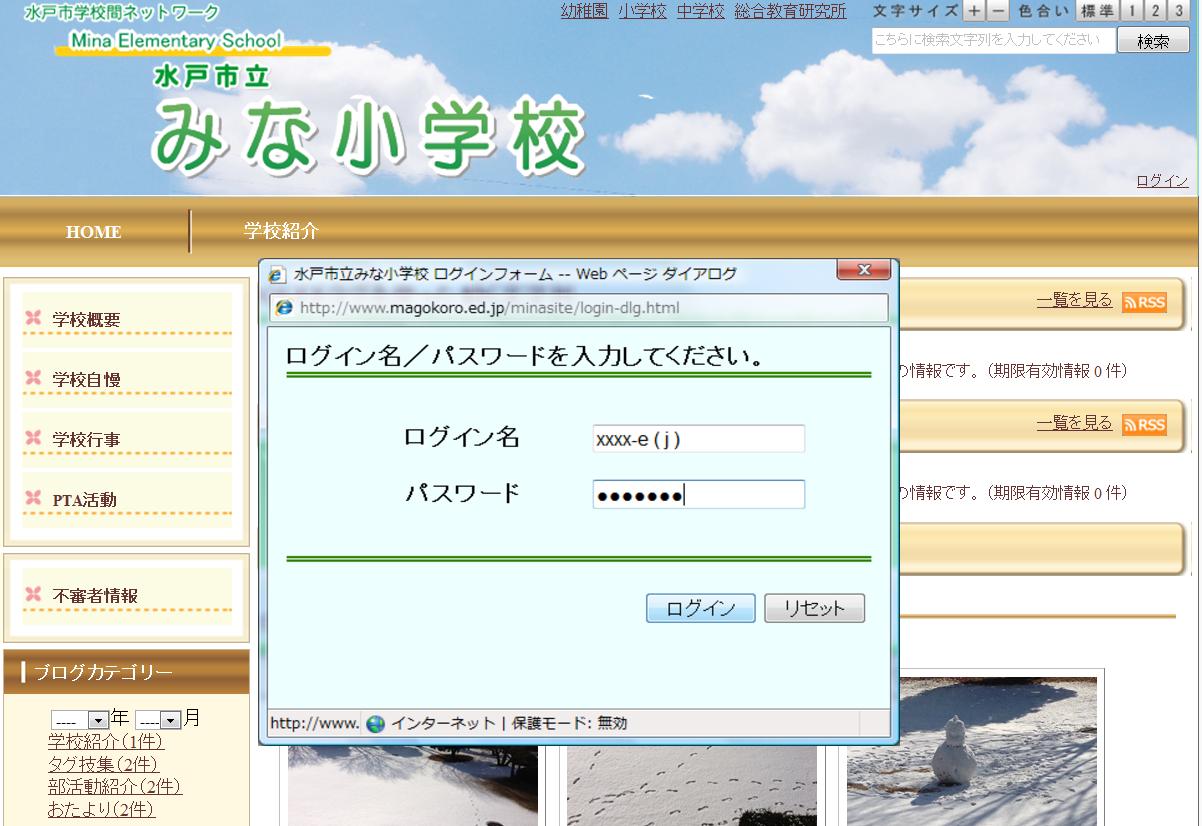This screenshot has width=1202, height=826.
Task: Open the year dropdown in blog categories
Action: click(x=80, y=719)
